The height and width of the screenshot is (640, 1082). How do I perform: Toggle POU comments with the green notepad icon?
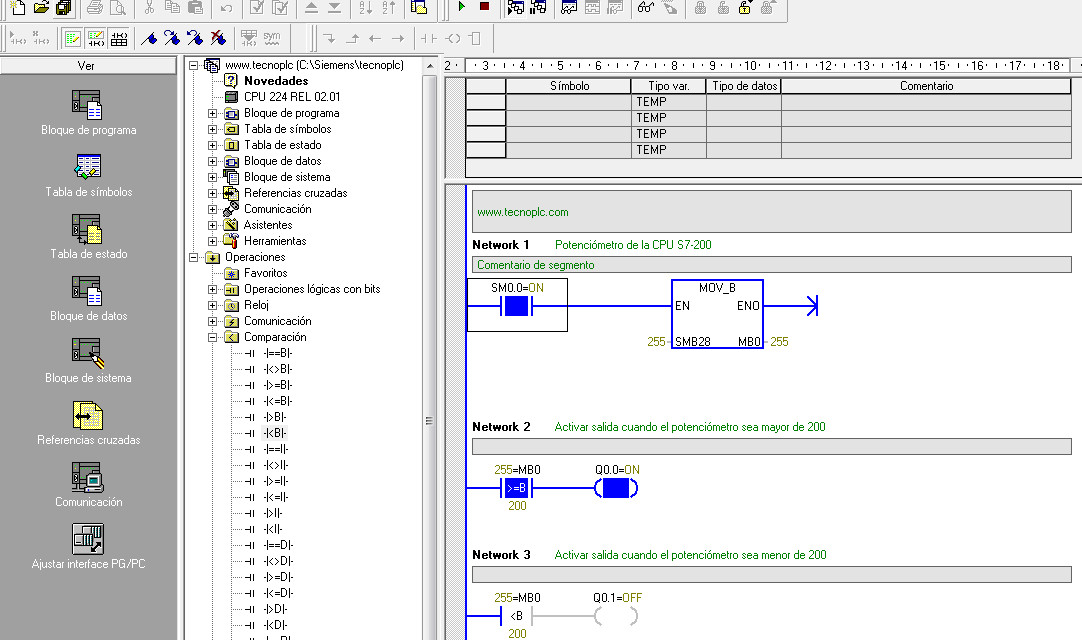(x=72, y=39)
